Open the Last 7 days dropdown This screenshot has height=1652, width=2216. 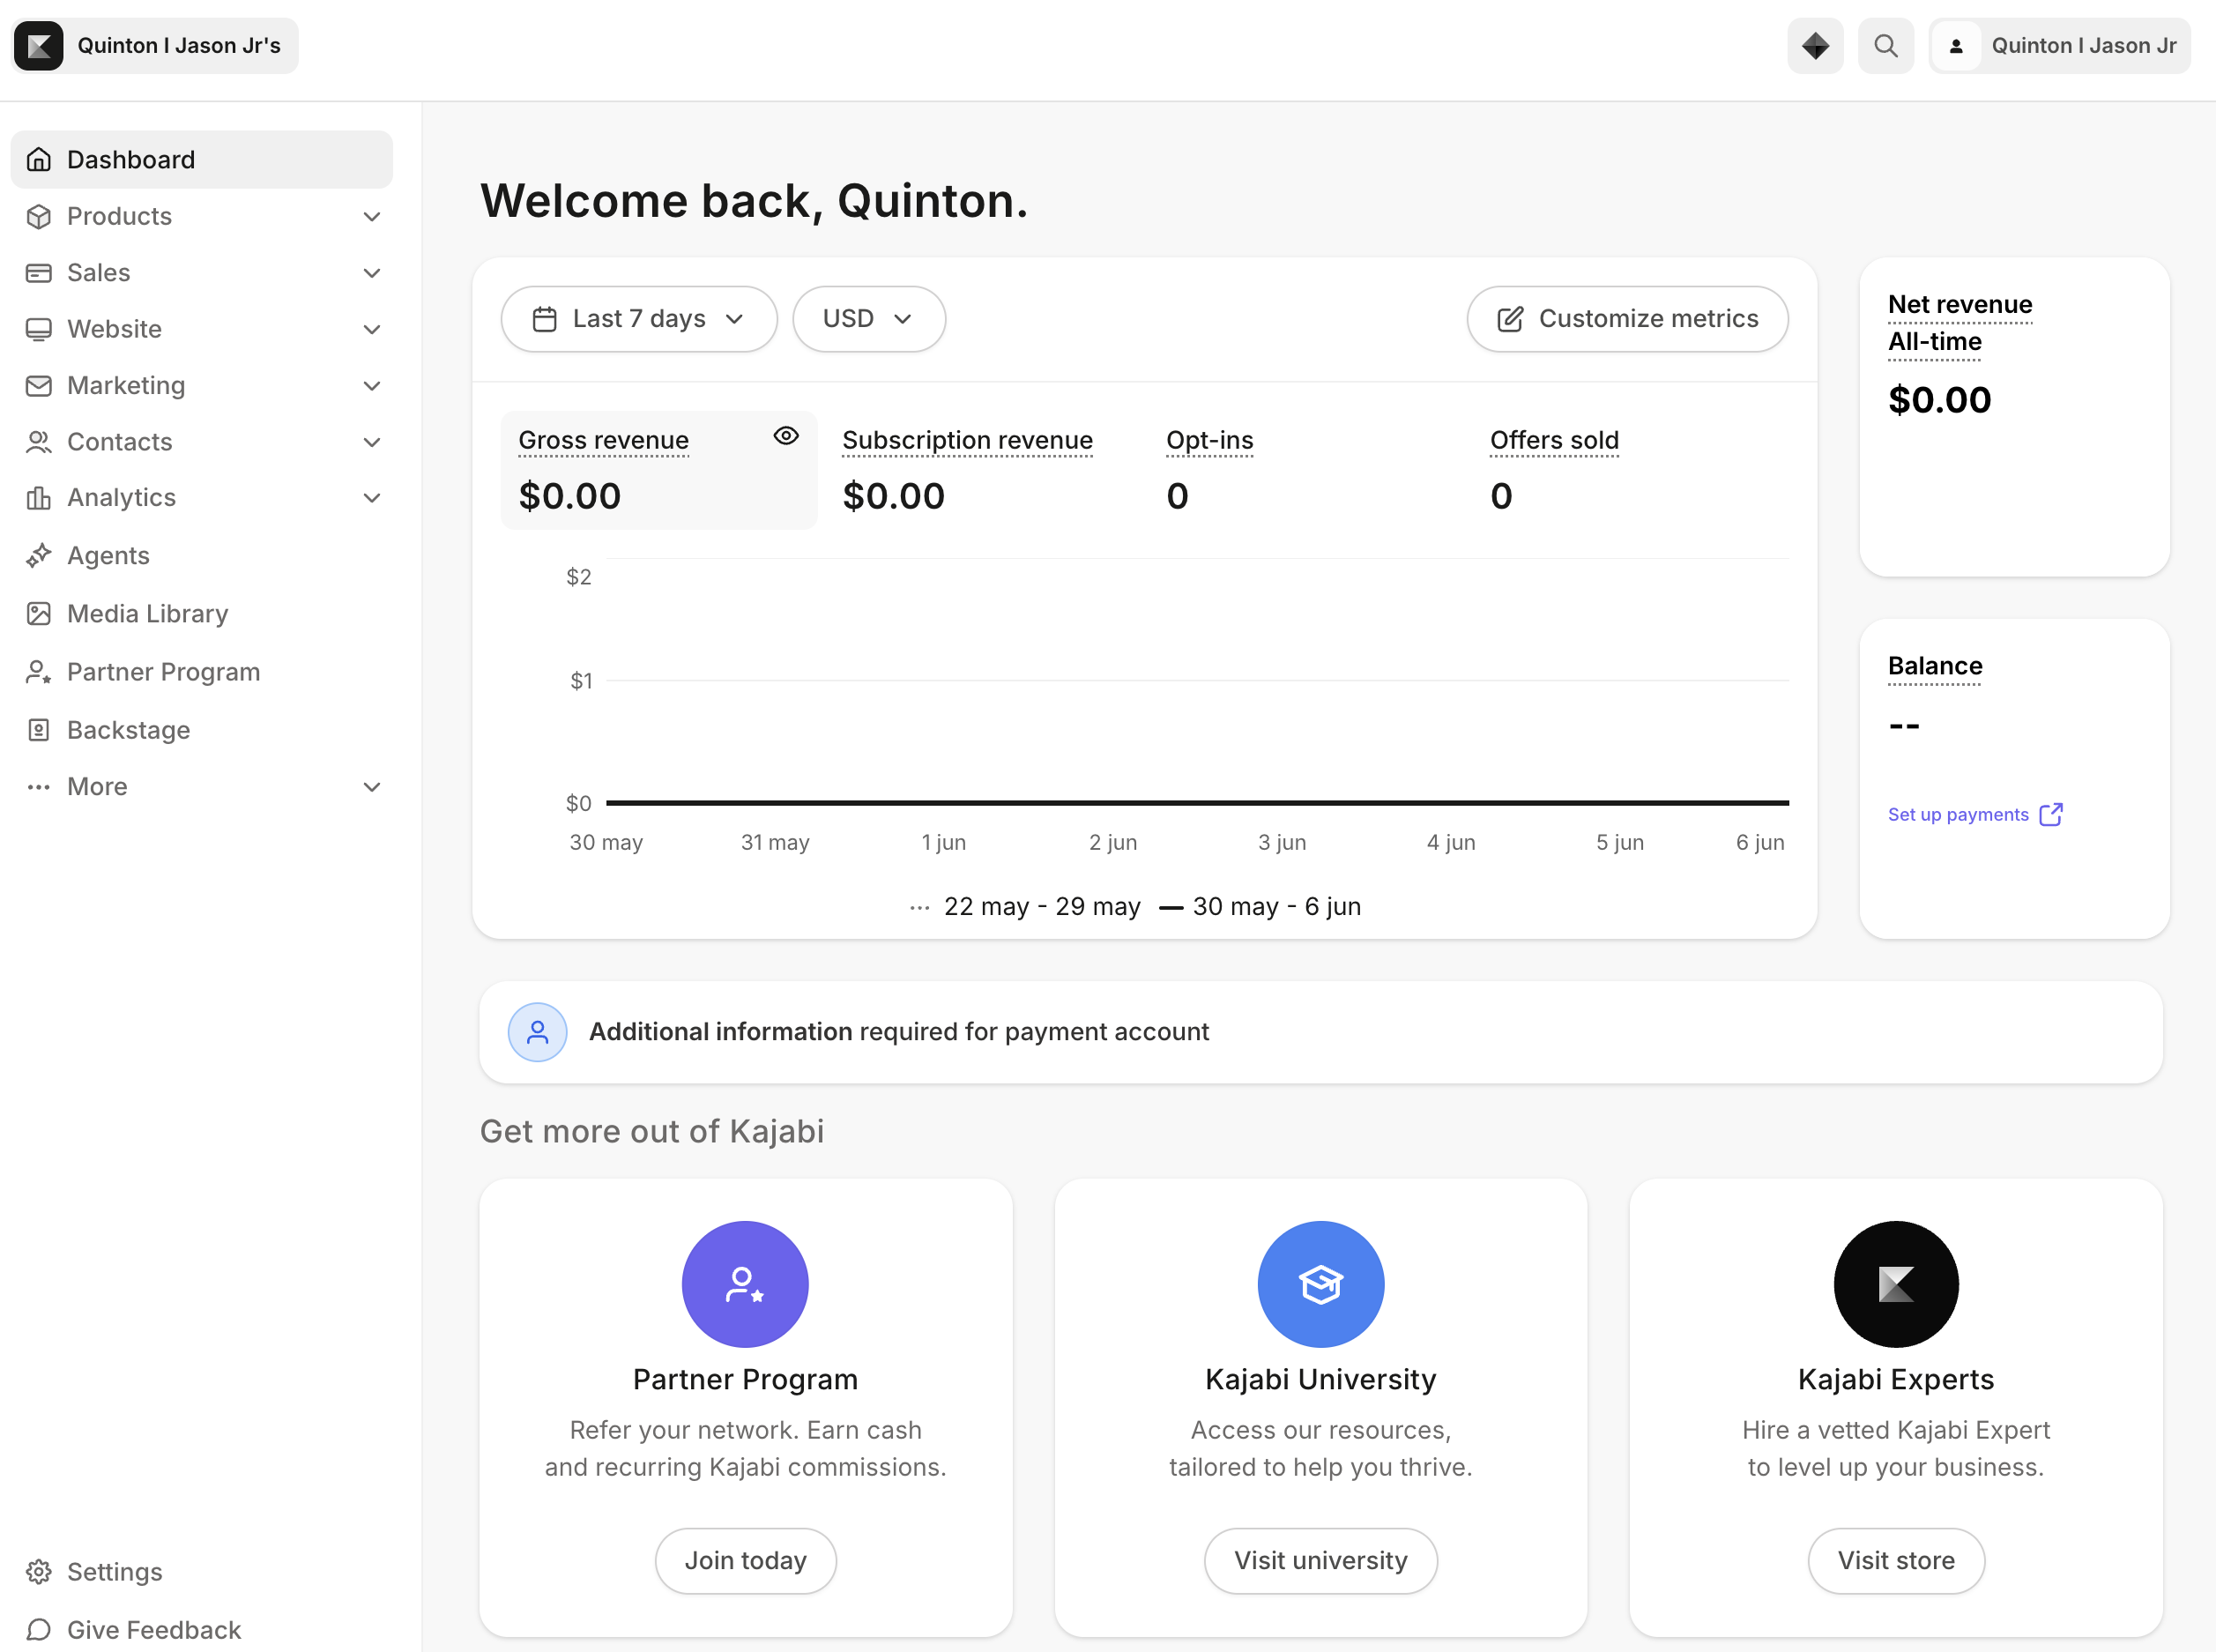click(639, 319)
